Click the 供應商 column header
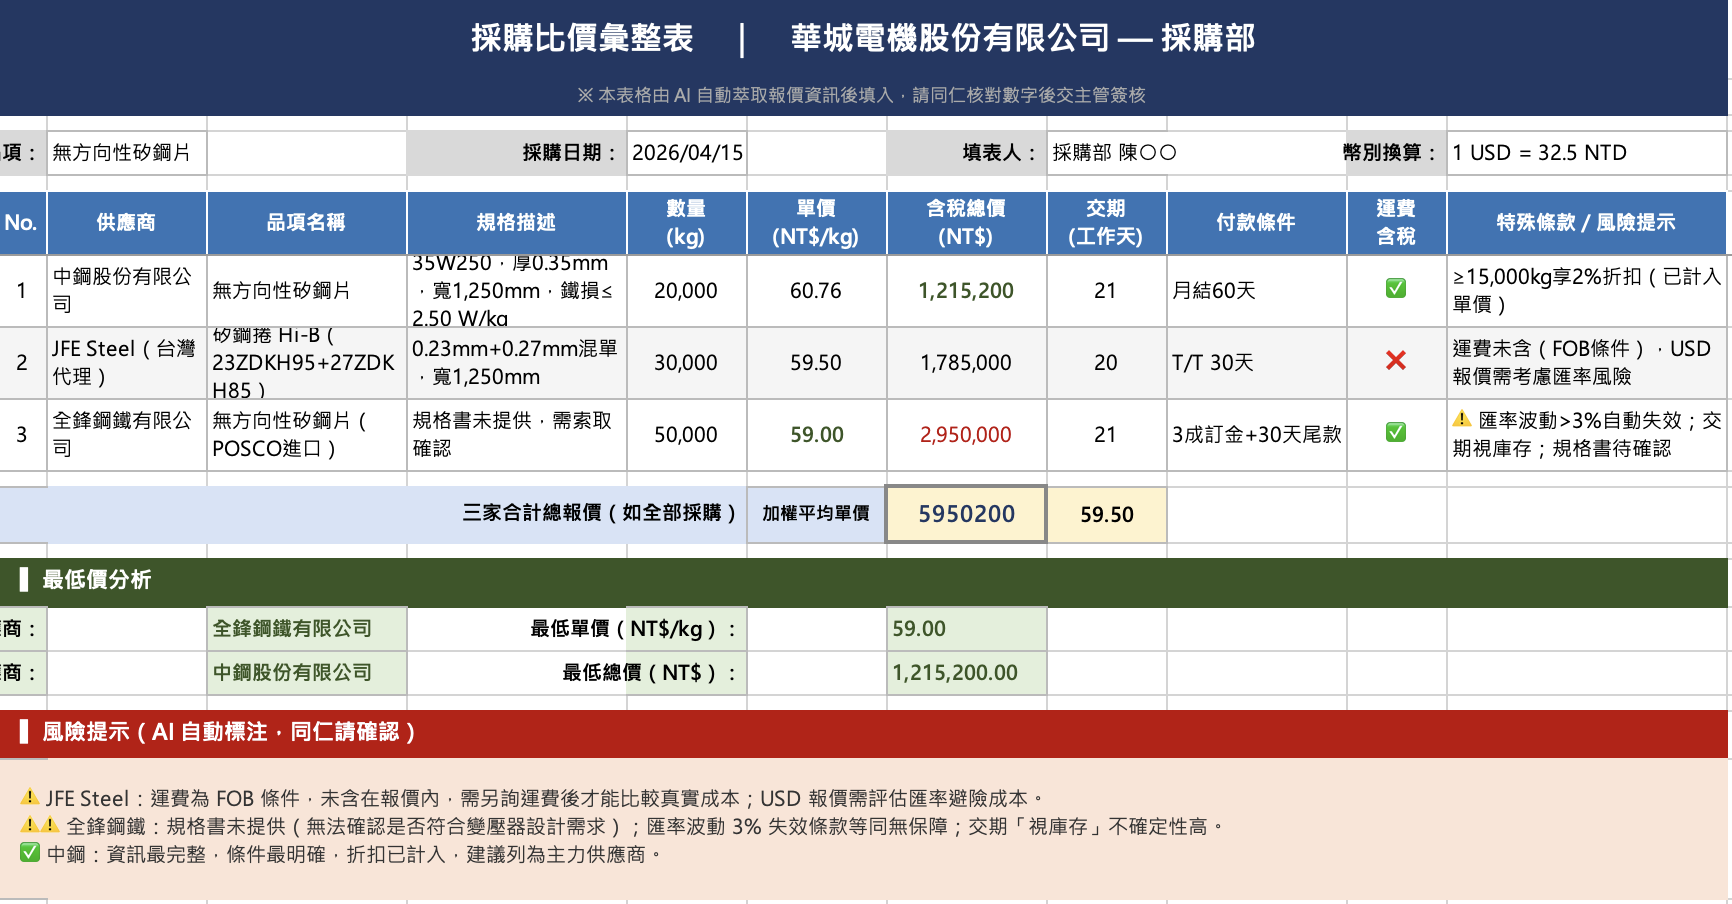Viewport: 1732px width, 904px height. [127, 223]
